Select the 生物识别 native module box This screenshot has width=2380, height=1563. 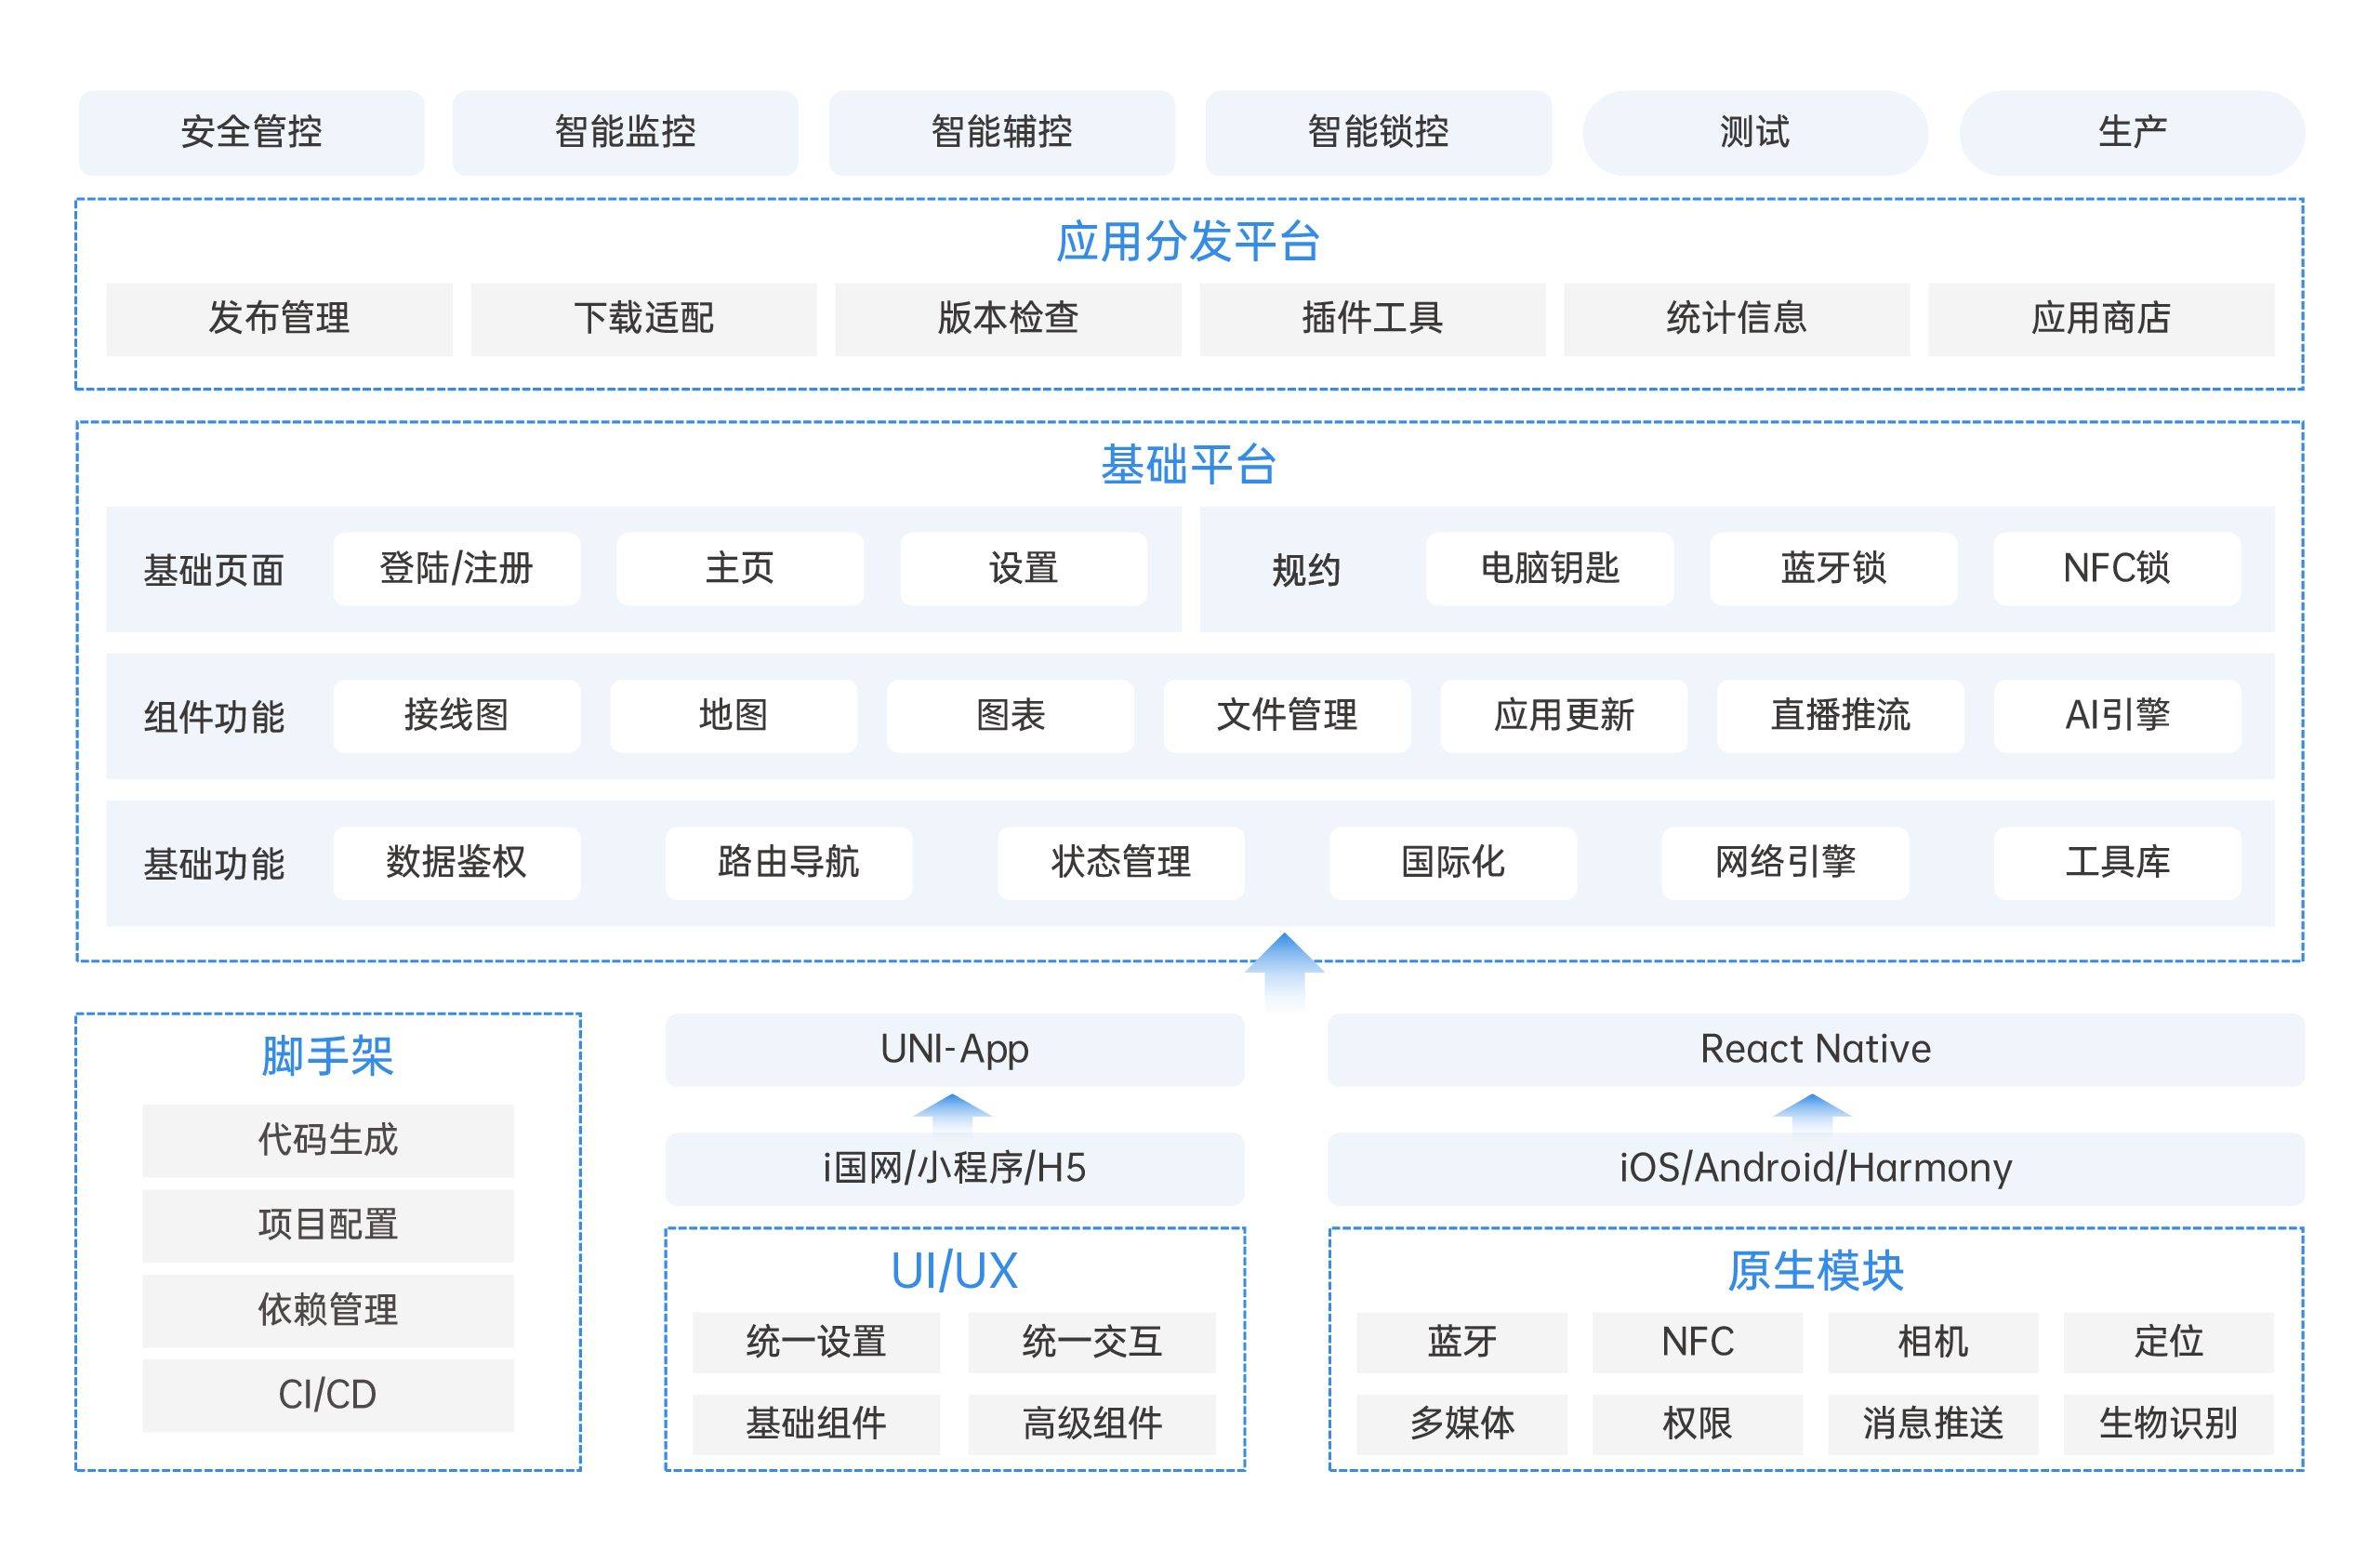2168,1424
